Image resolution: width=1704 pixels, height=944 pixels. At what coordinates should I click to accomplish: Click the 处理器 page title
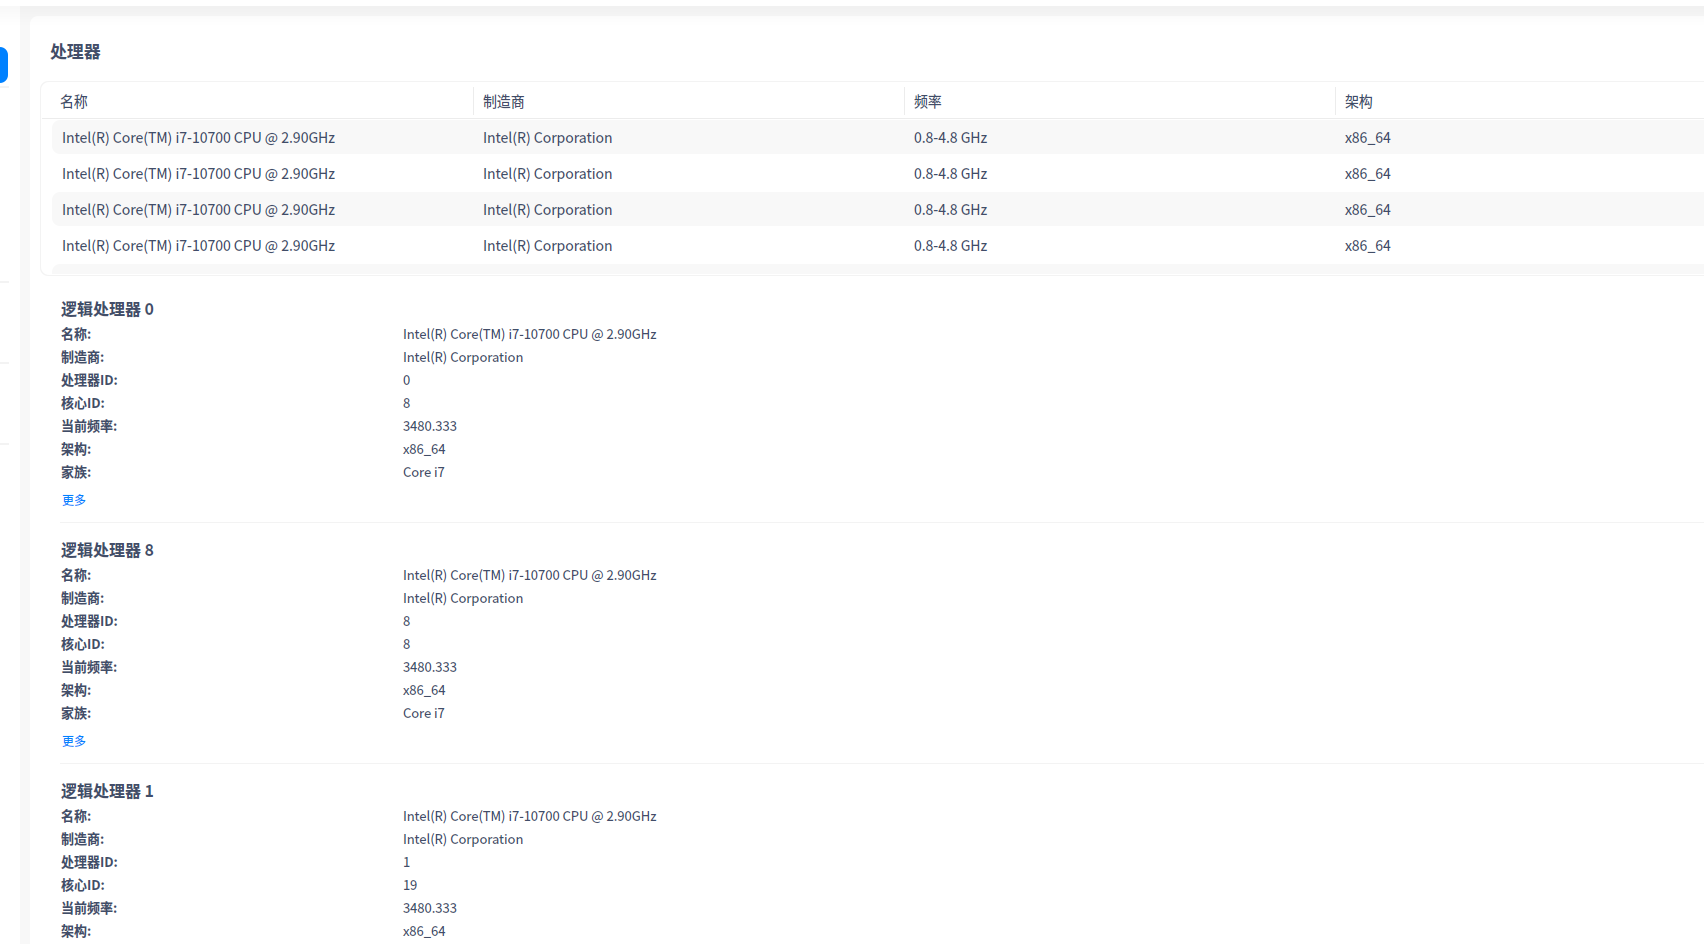(76, 52)
